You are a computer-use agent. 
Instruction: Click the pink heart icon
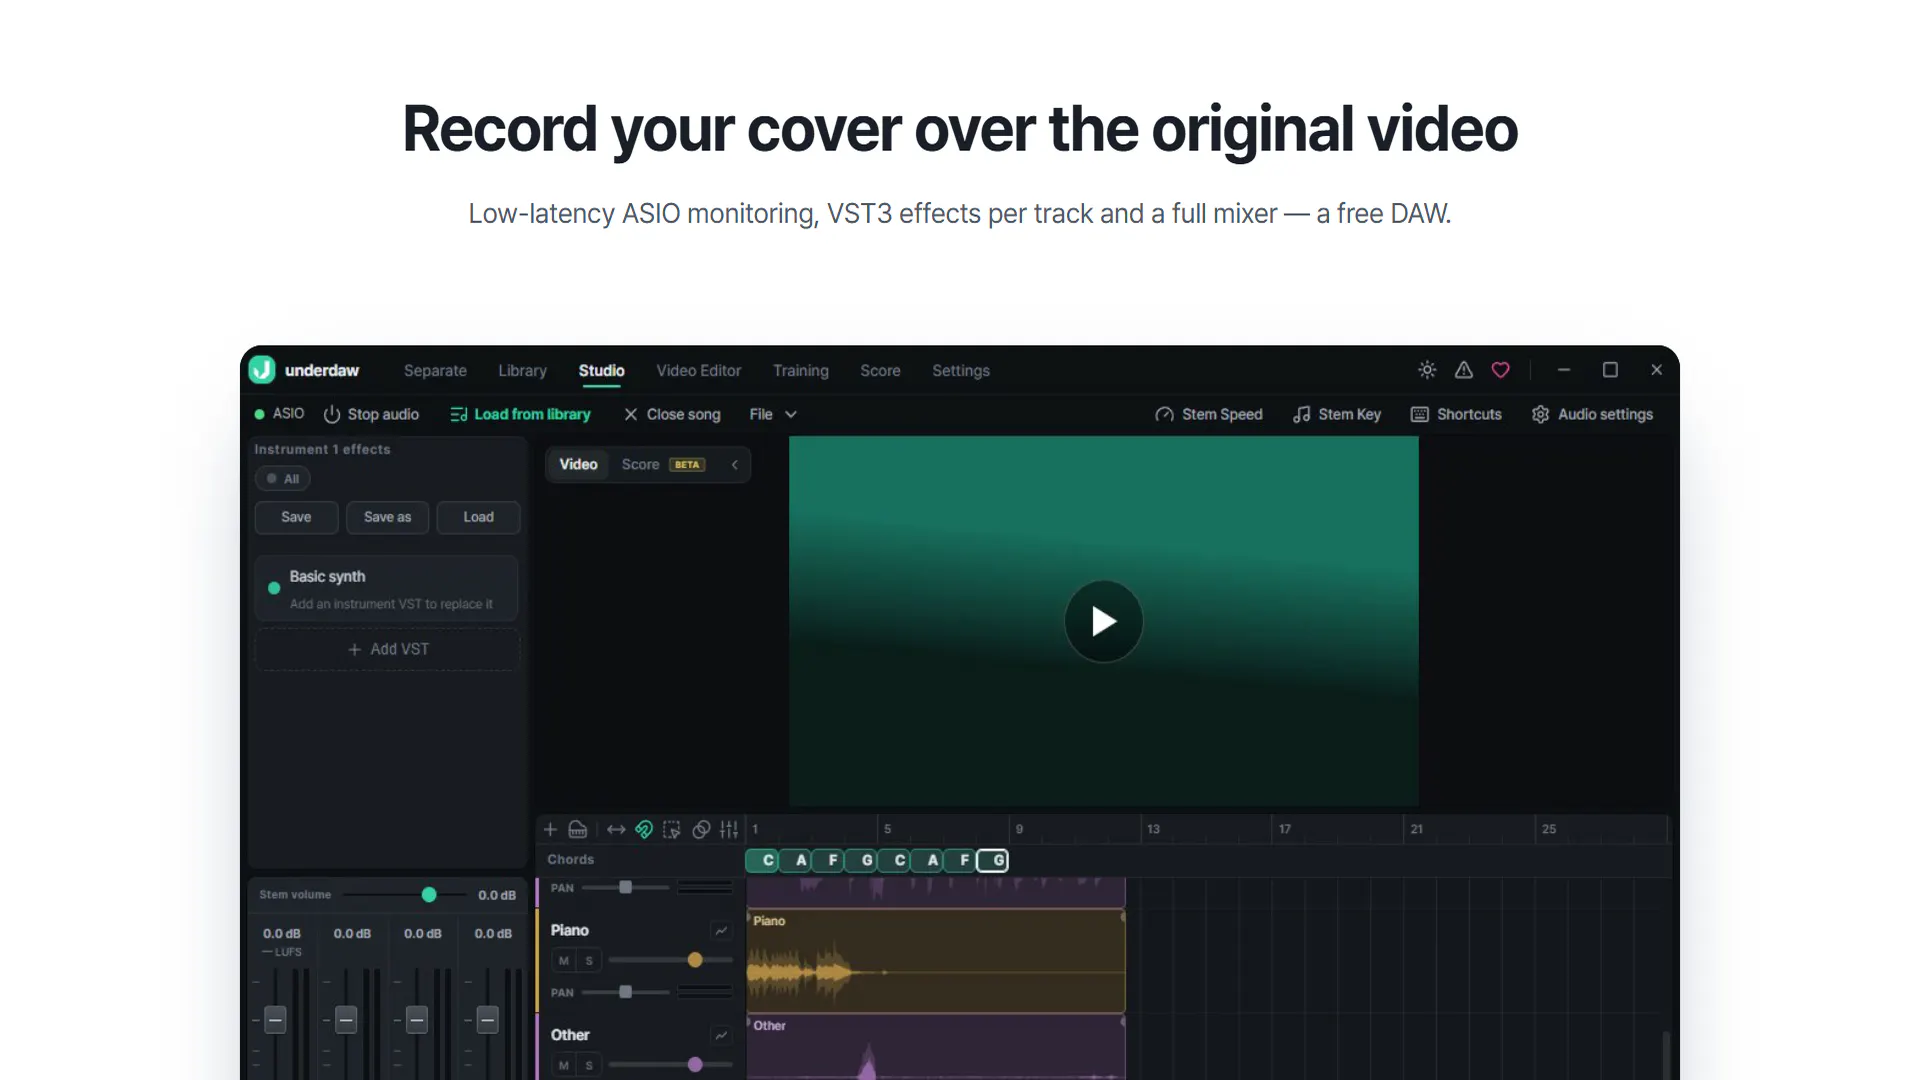(x=1500, y=370)
